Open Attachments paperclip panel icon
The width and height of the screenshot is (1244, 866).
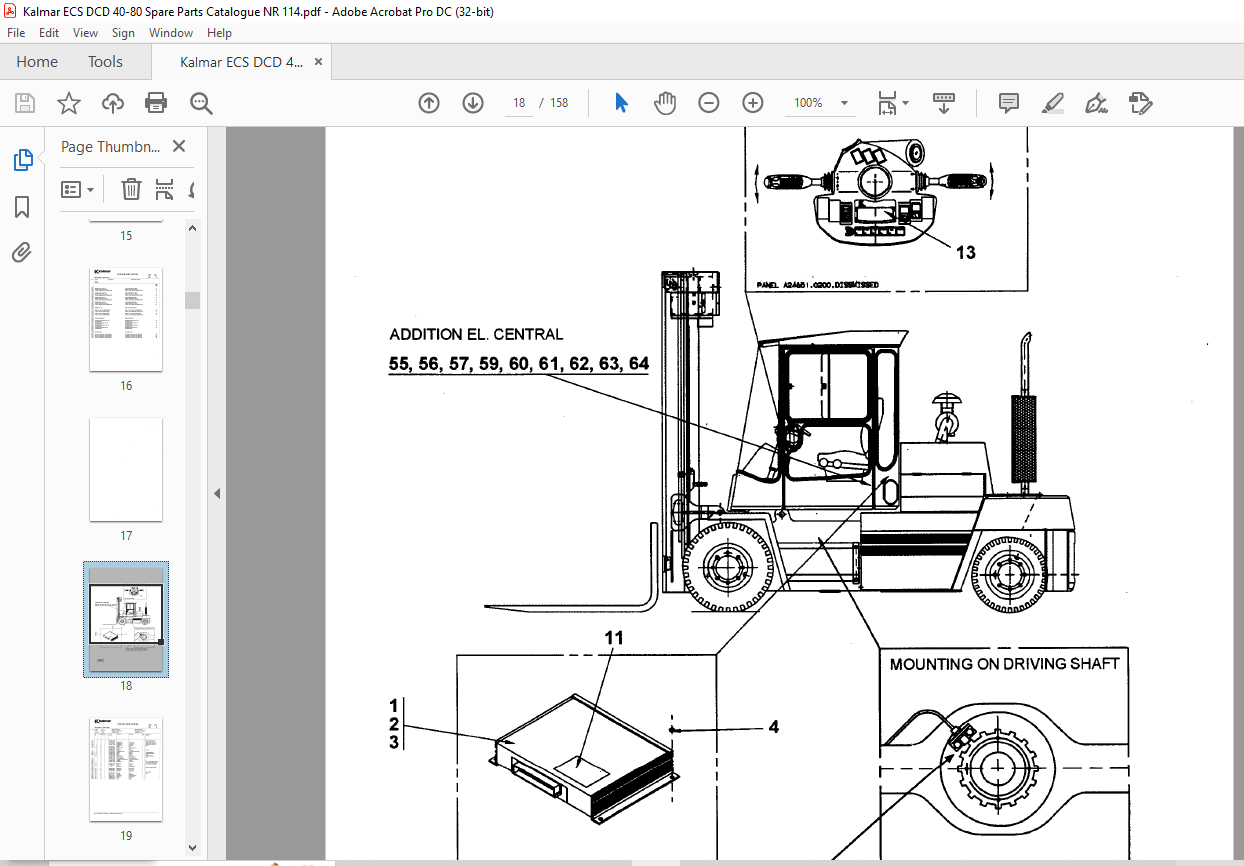tap(22, 252)
